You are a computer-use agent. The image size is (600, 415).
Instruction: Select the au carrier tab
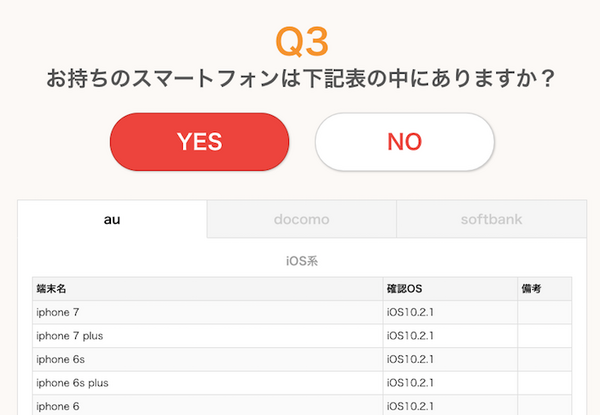112,219
